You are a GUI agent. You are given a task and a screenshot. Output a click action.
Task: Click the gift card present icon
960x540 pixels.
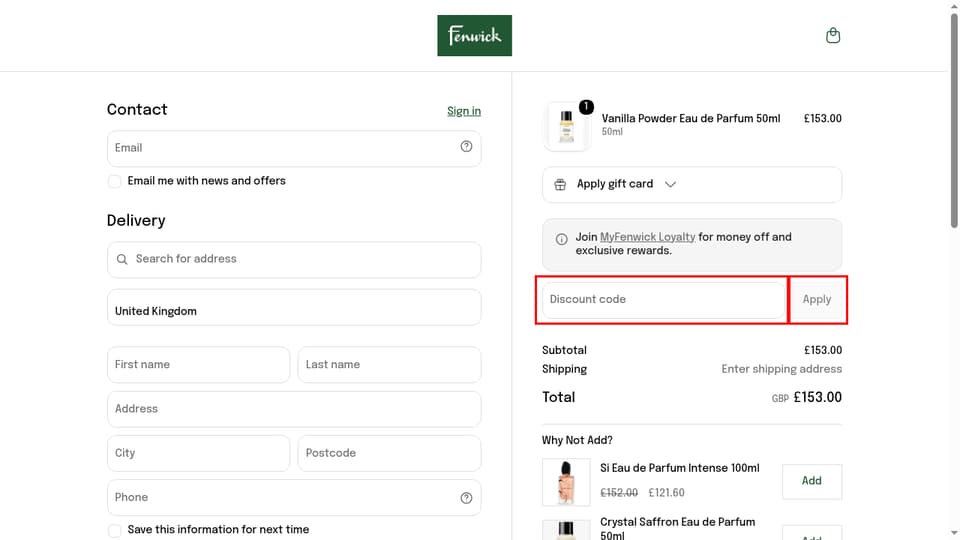point(560,184)
